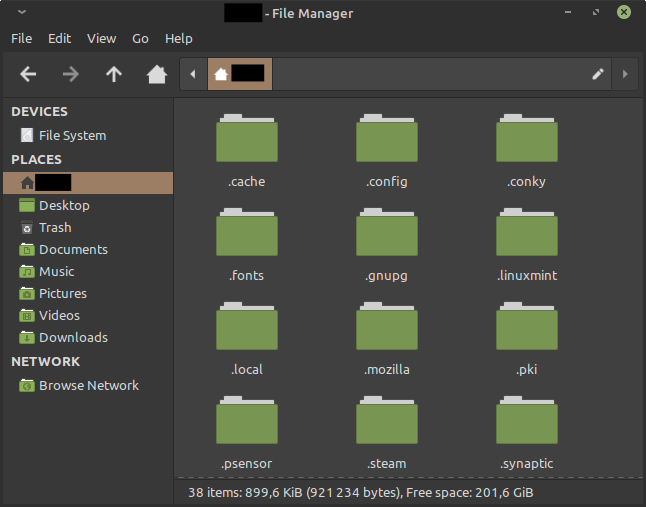Select the home folder in Places sidebar
This screenshot has height=507, width=646.
click(x=88, y=183)
